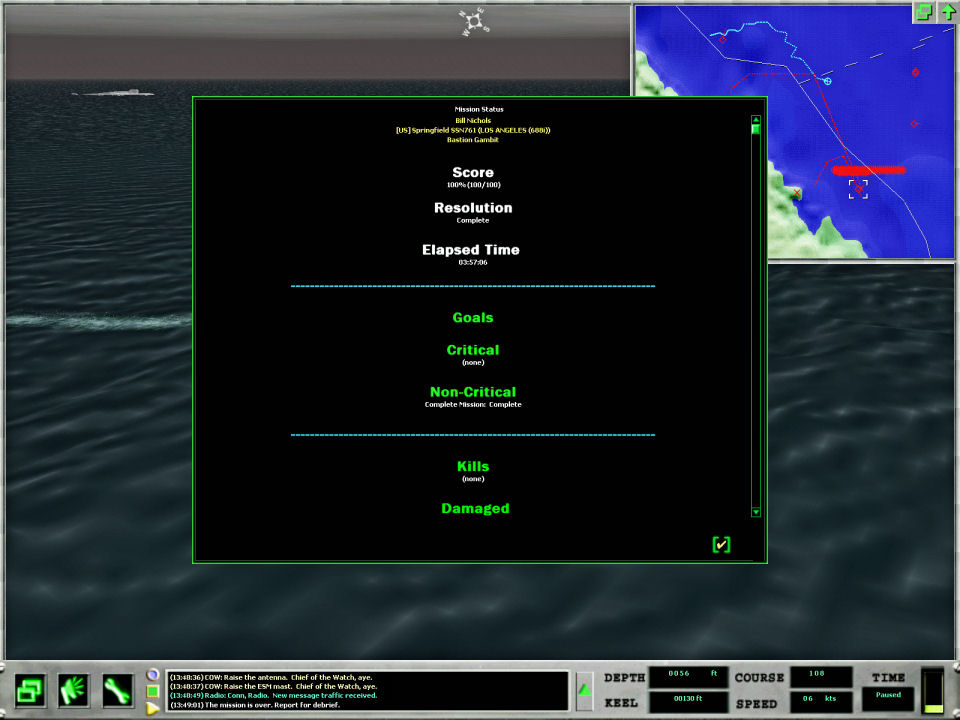
Task: Open the wrench options icon
Action: coord(118,690)
